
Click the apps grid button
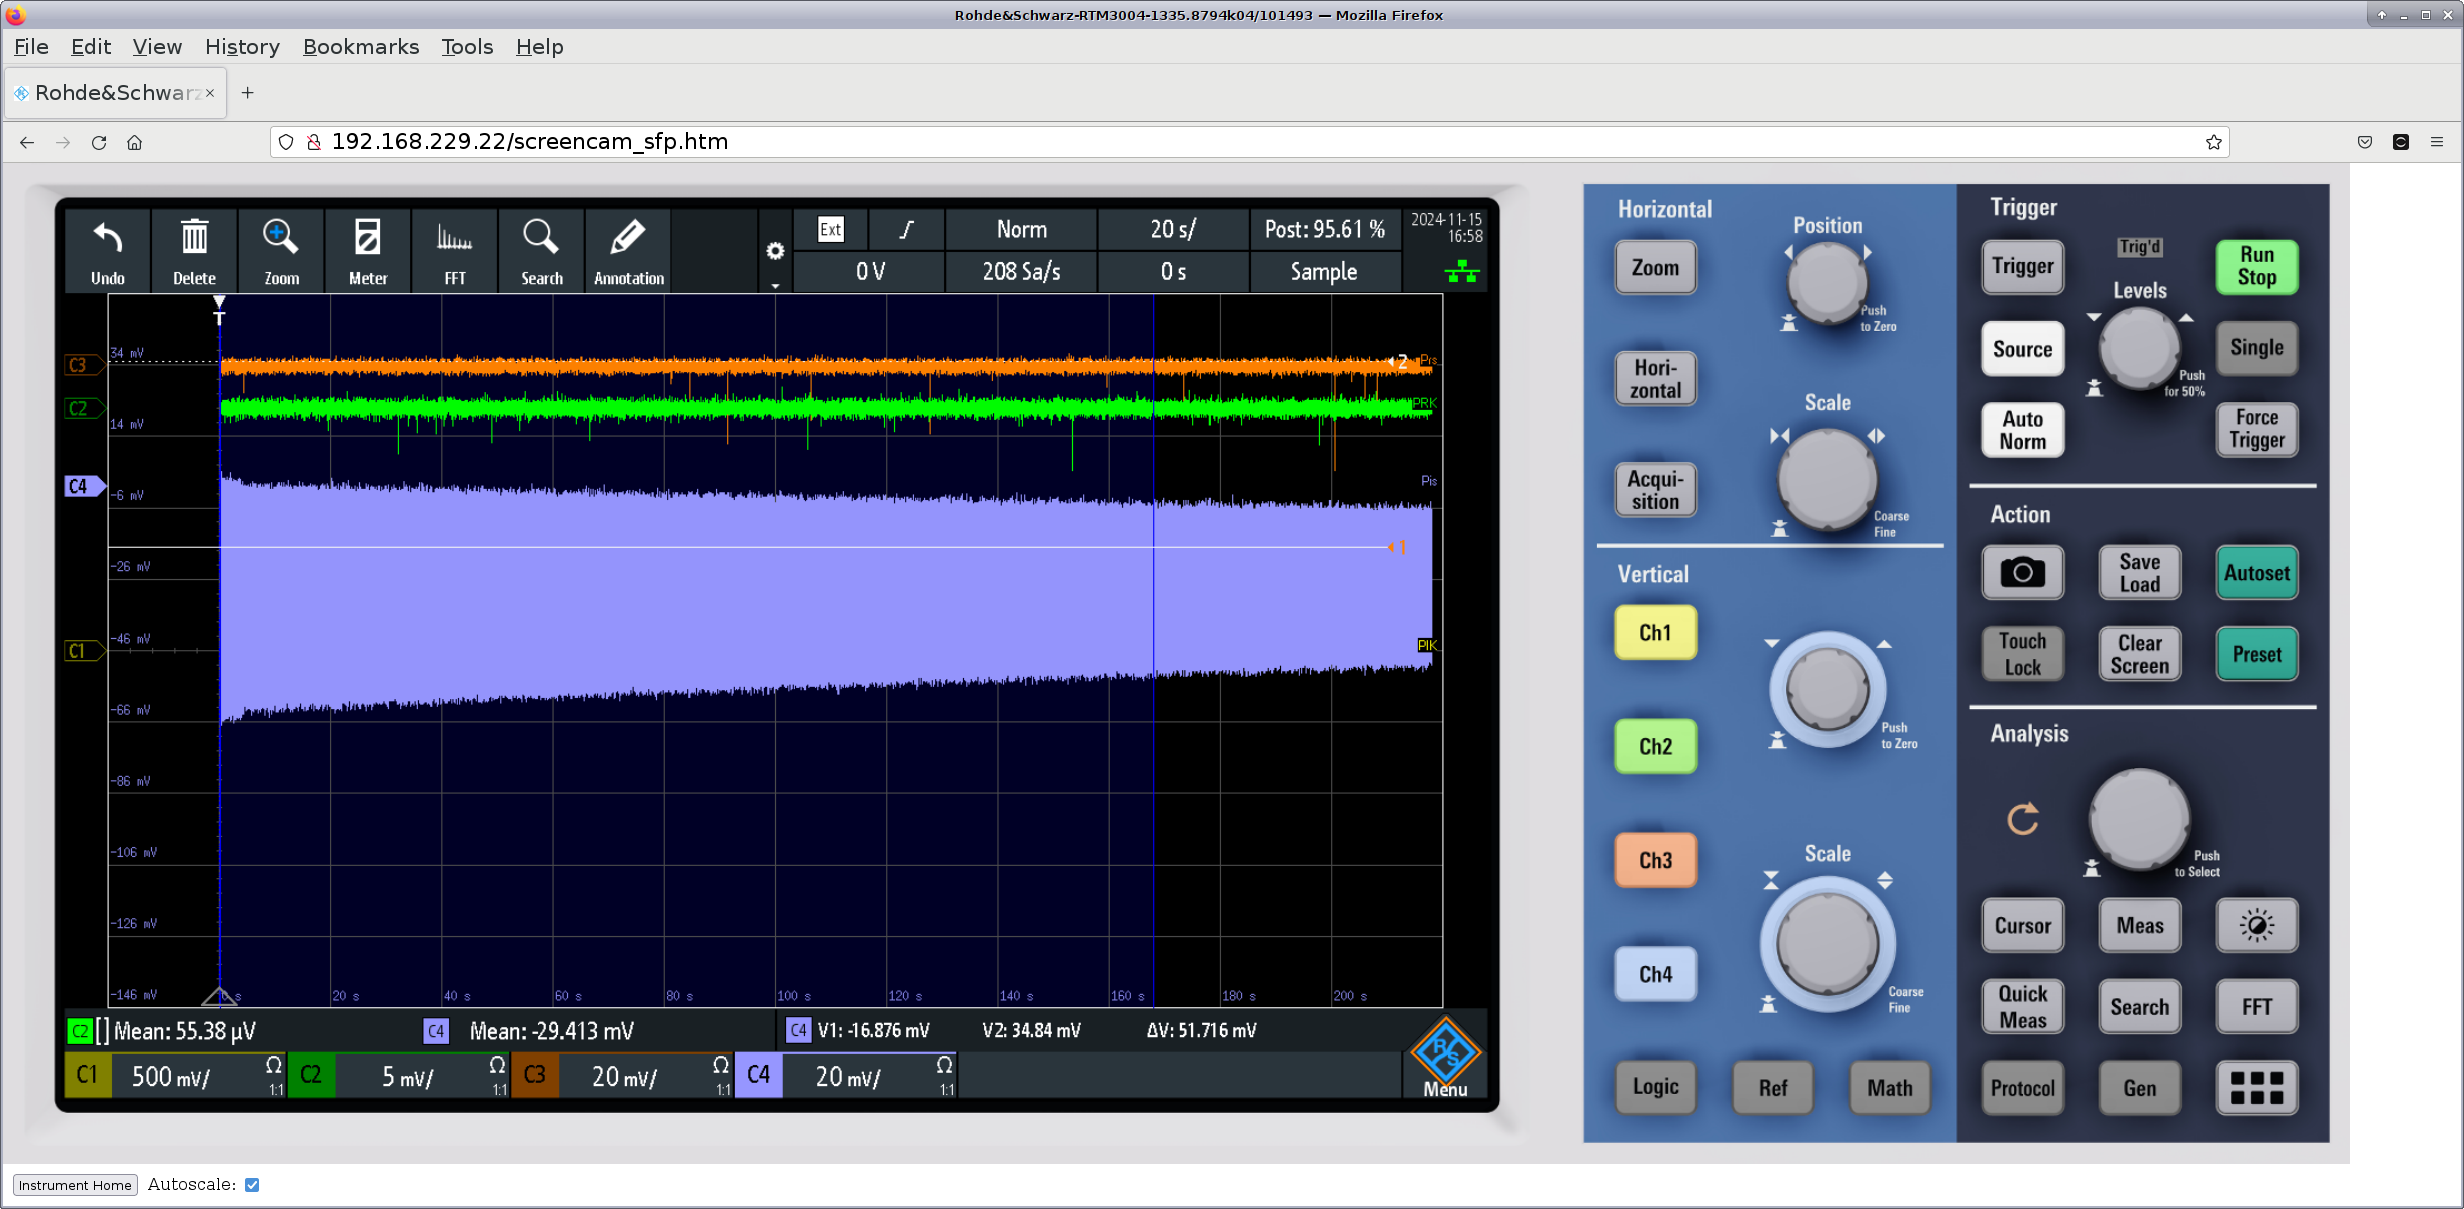click(2256, 1088)
